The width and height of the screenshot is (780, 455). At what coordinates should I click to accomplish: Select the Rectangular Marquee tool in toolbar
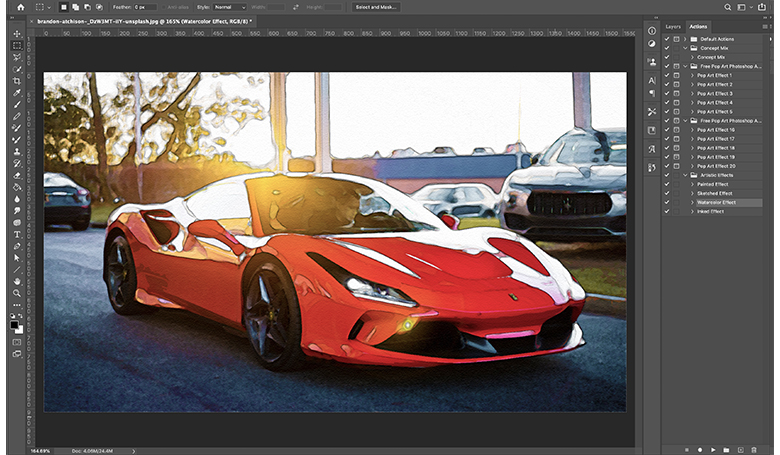(17, 45)
